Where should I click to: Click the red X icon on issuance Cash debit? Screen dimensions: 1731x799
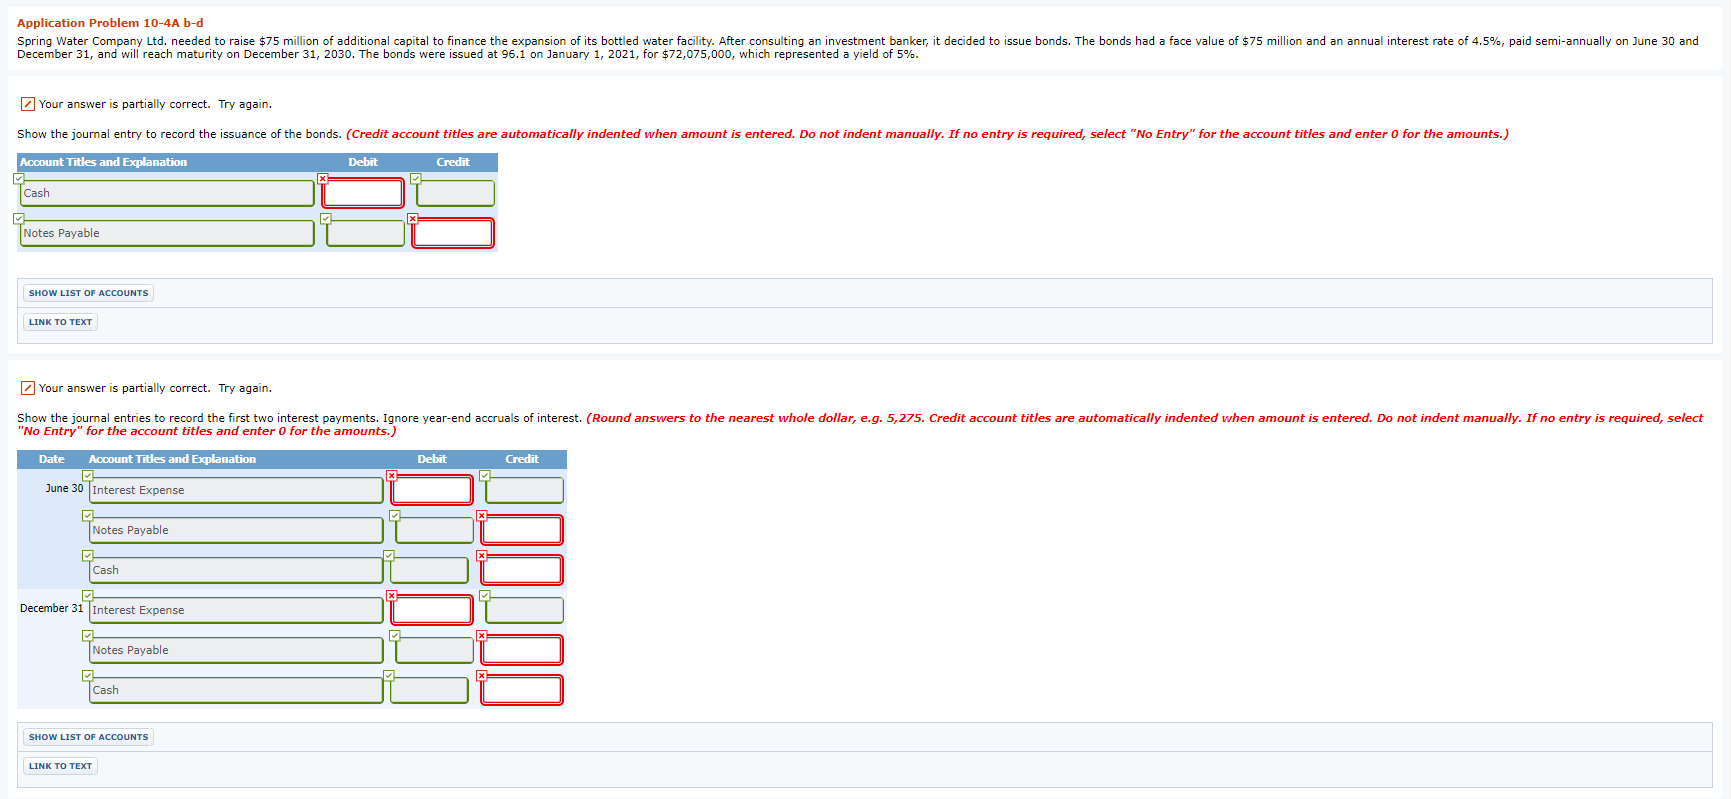point(322,178)
